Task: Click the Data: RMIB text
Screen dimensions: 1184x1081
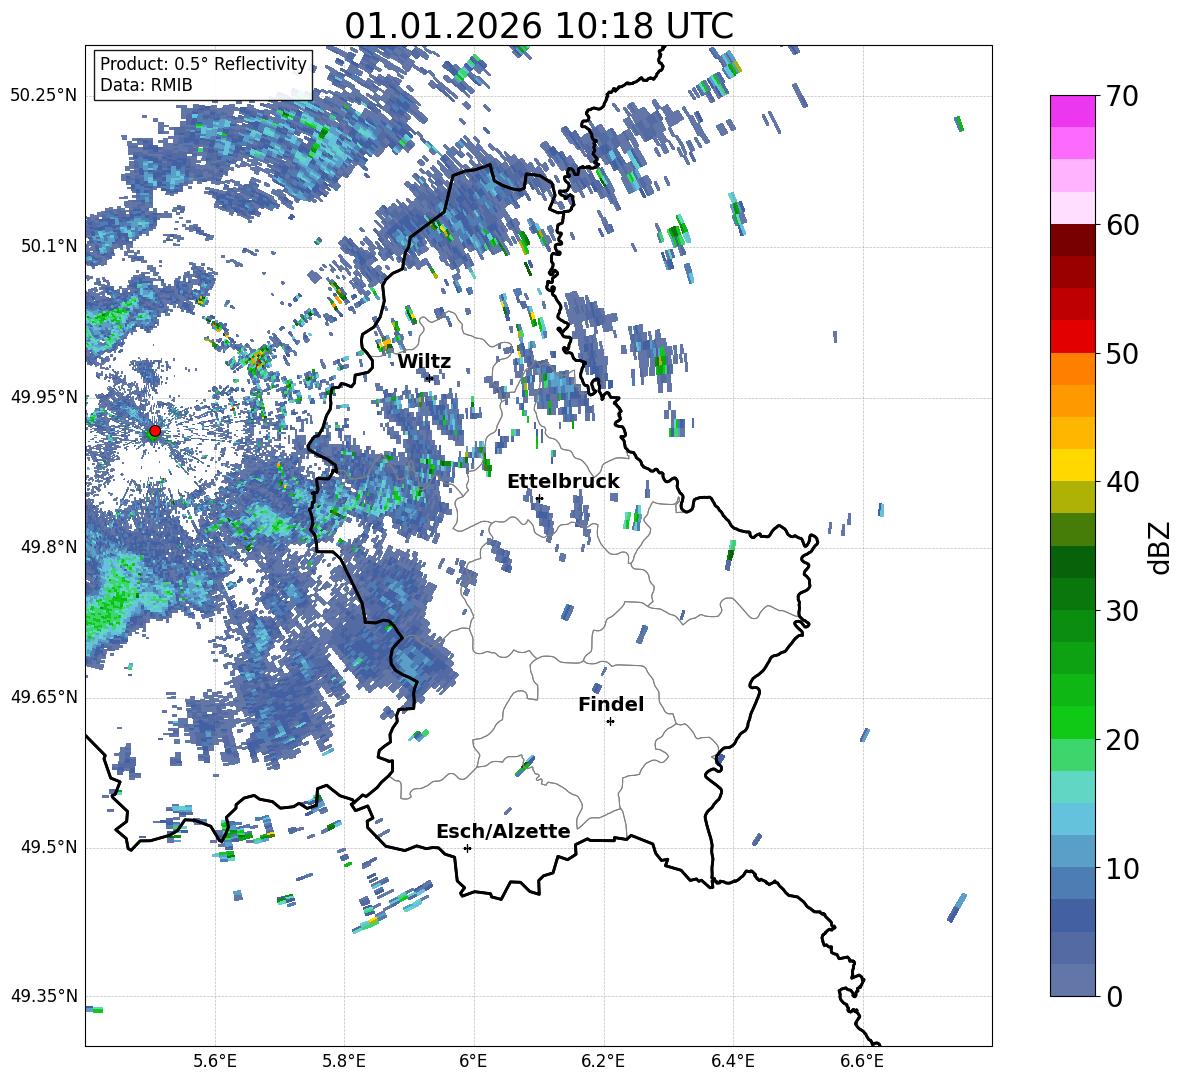Action: 146,85
